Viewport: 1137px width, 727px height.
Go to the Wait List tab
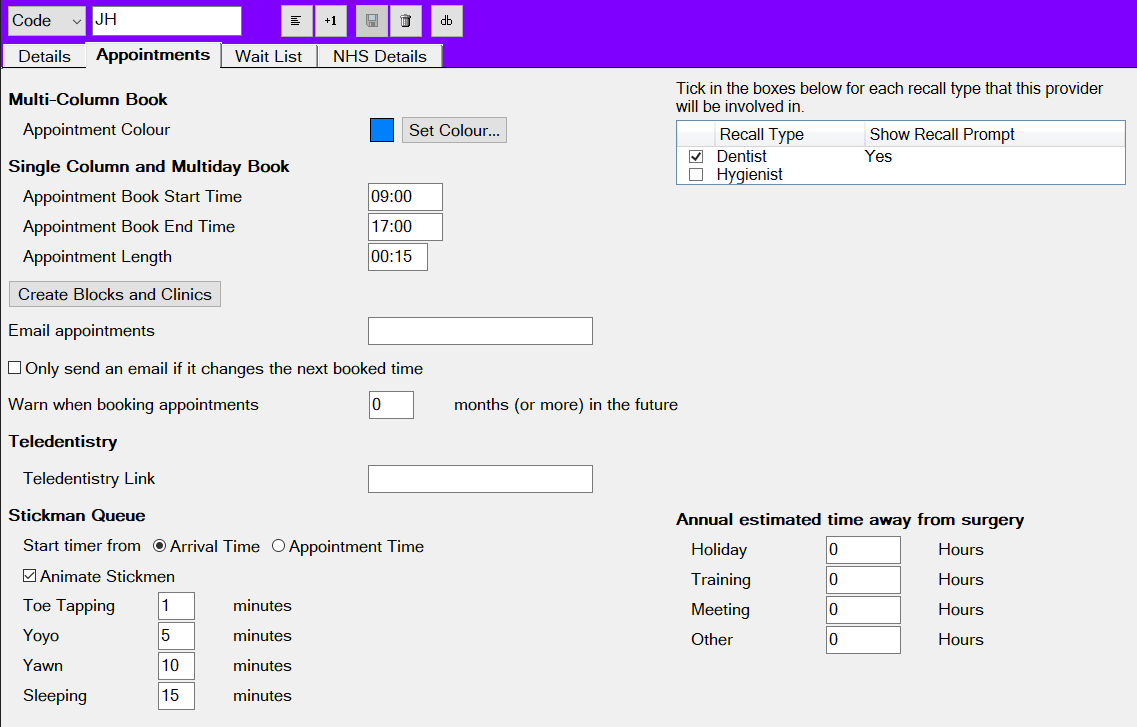(x=268, y=56)
